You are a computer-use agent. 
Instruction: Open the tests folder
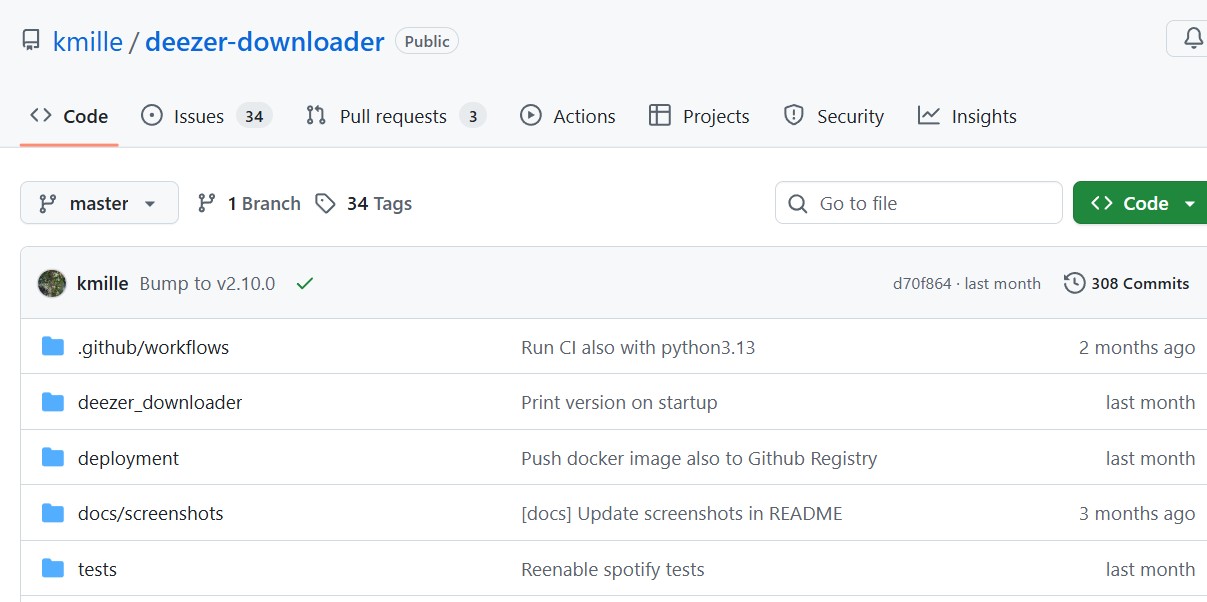point(97,569)
